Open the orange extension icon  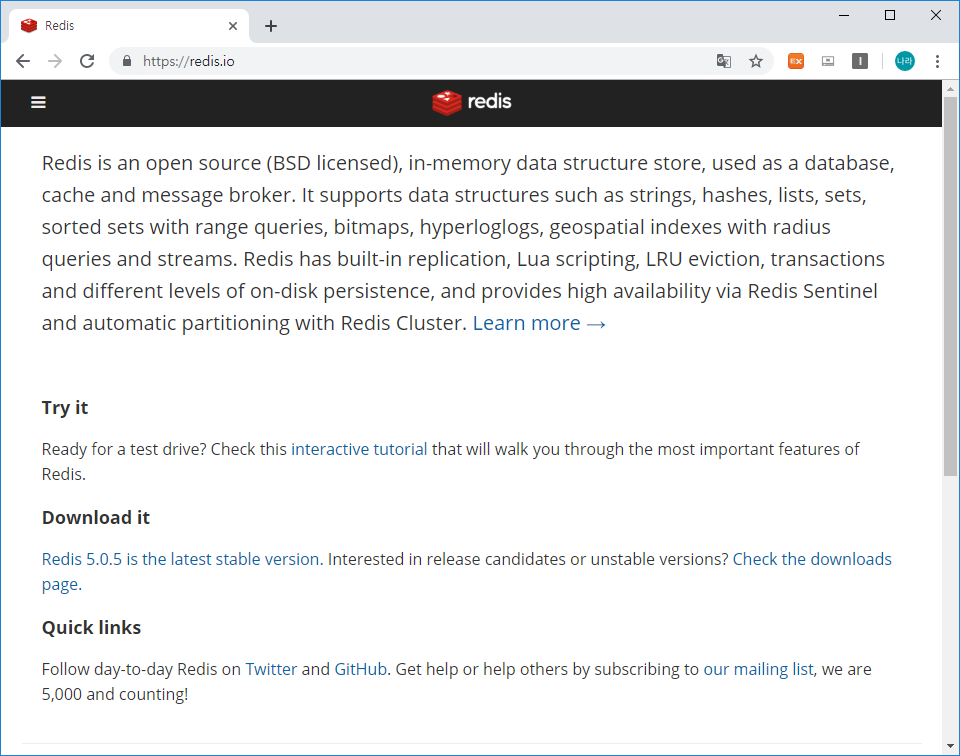point(796,61)
